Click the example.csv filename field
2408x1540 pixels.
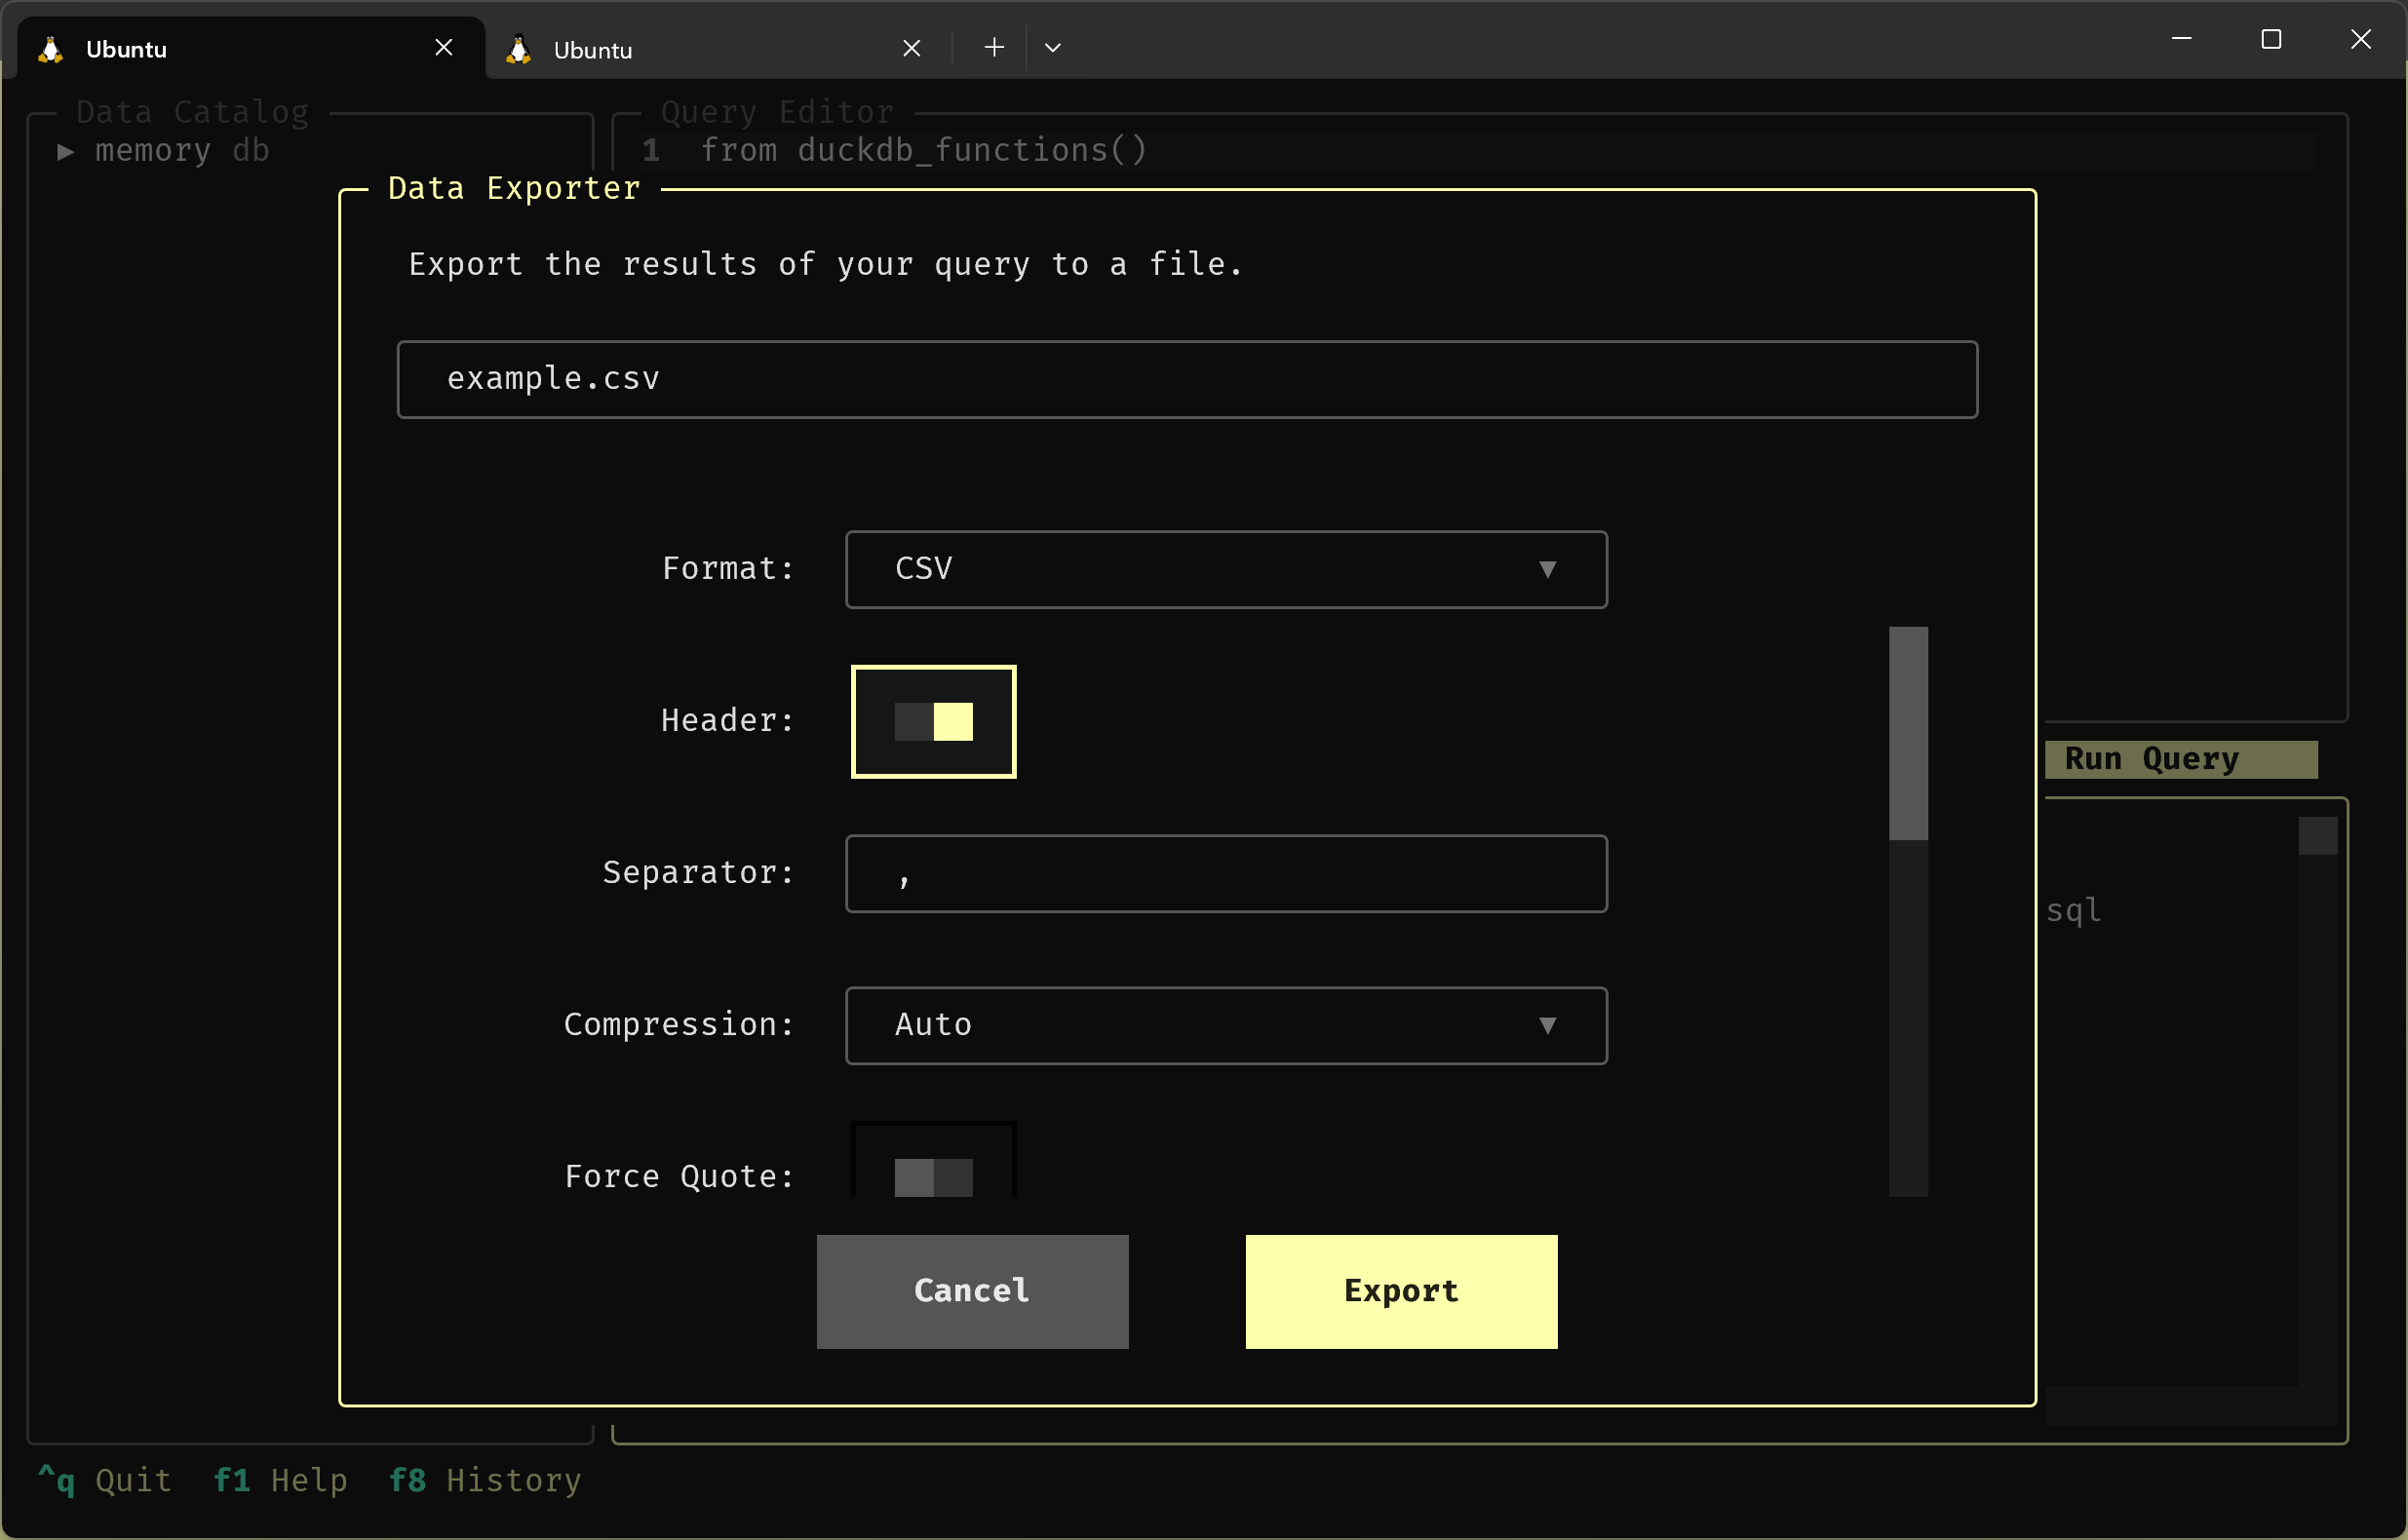coord(1186,379)
